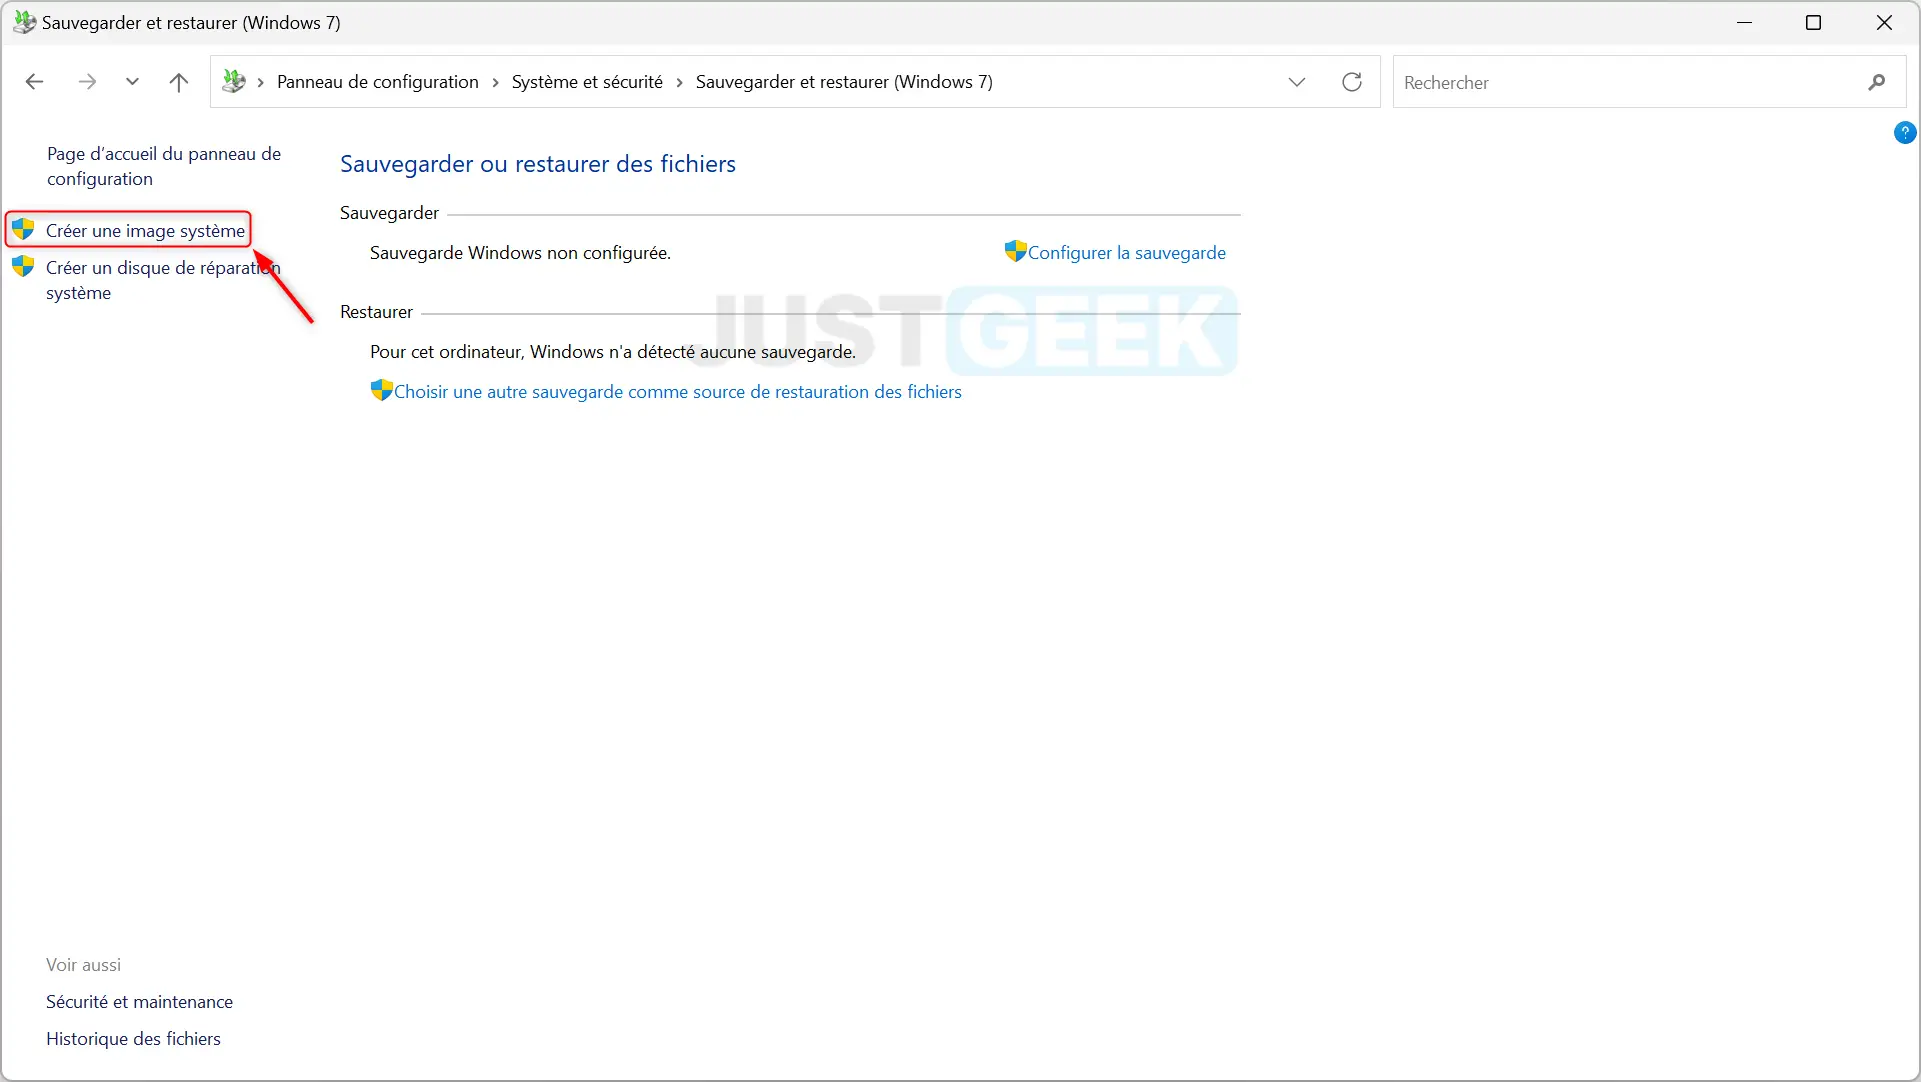Click the Sauvegarder section label
Viewport: 1921px width, 1082px height.
coord(389,213)
